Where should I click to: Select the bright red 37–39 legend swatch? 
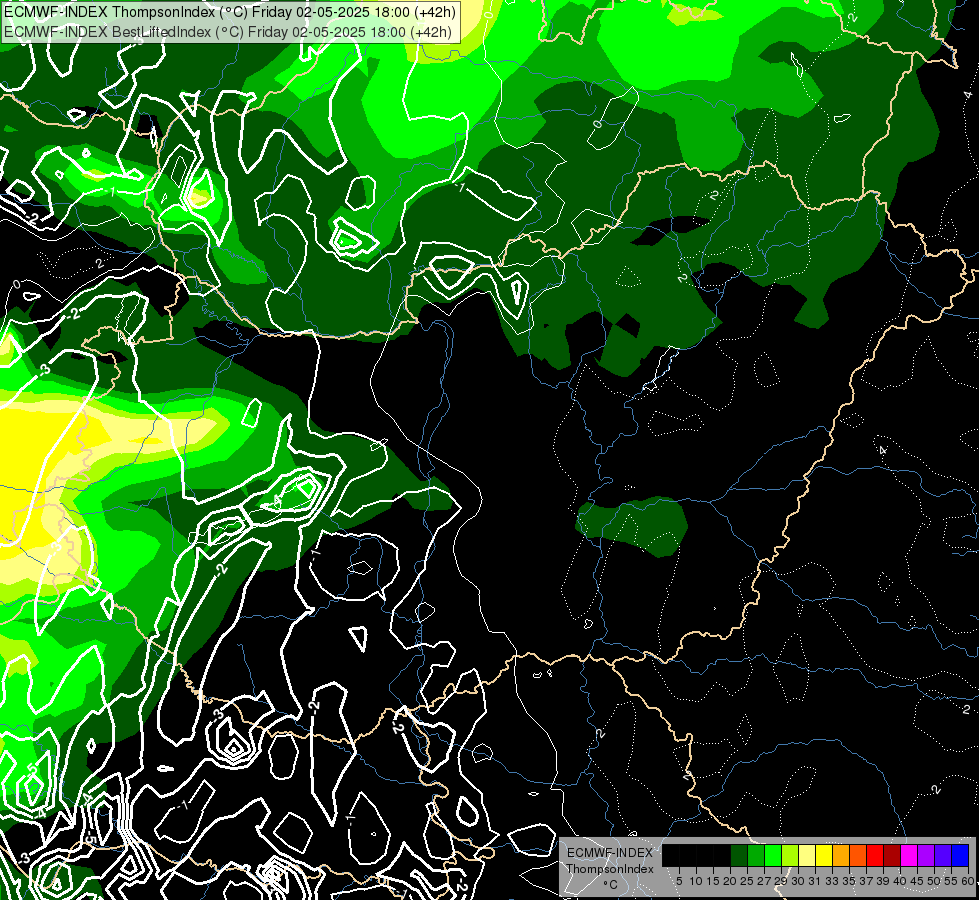(875, 855)
